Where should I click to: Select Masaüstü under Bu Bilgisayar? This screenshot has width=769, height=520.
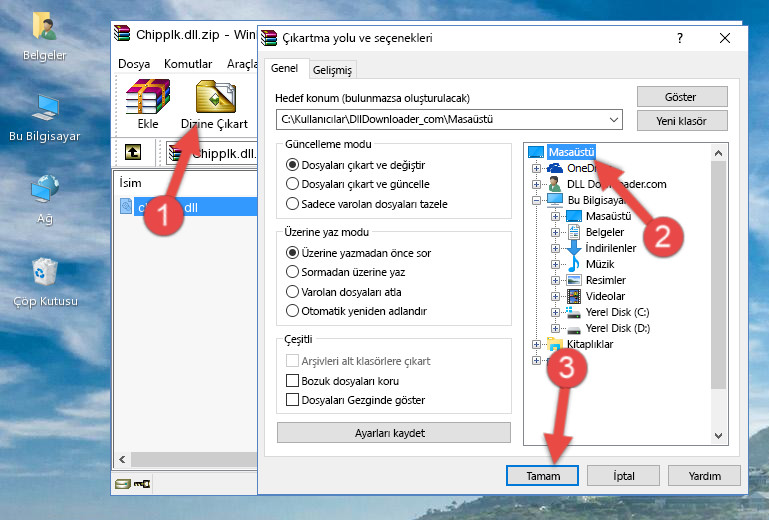point(608,216)
